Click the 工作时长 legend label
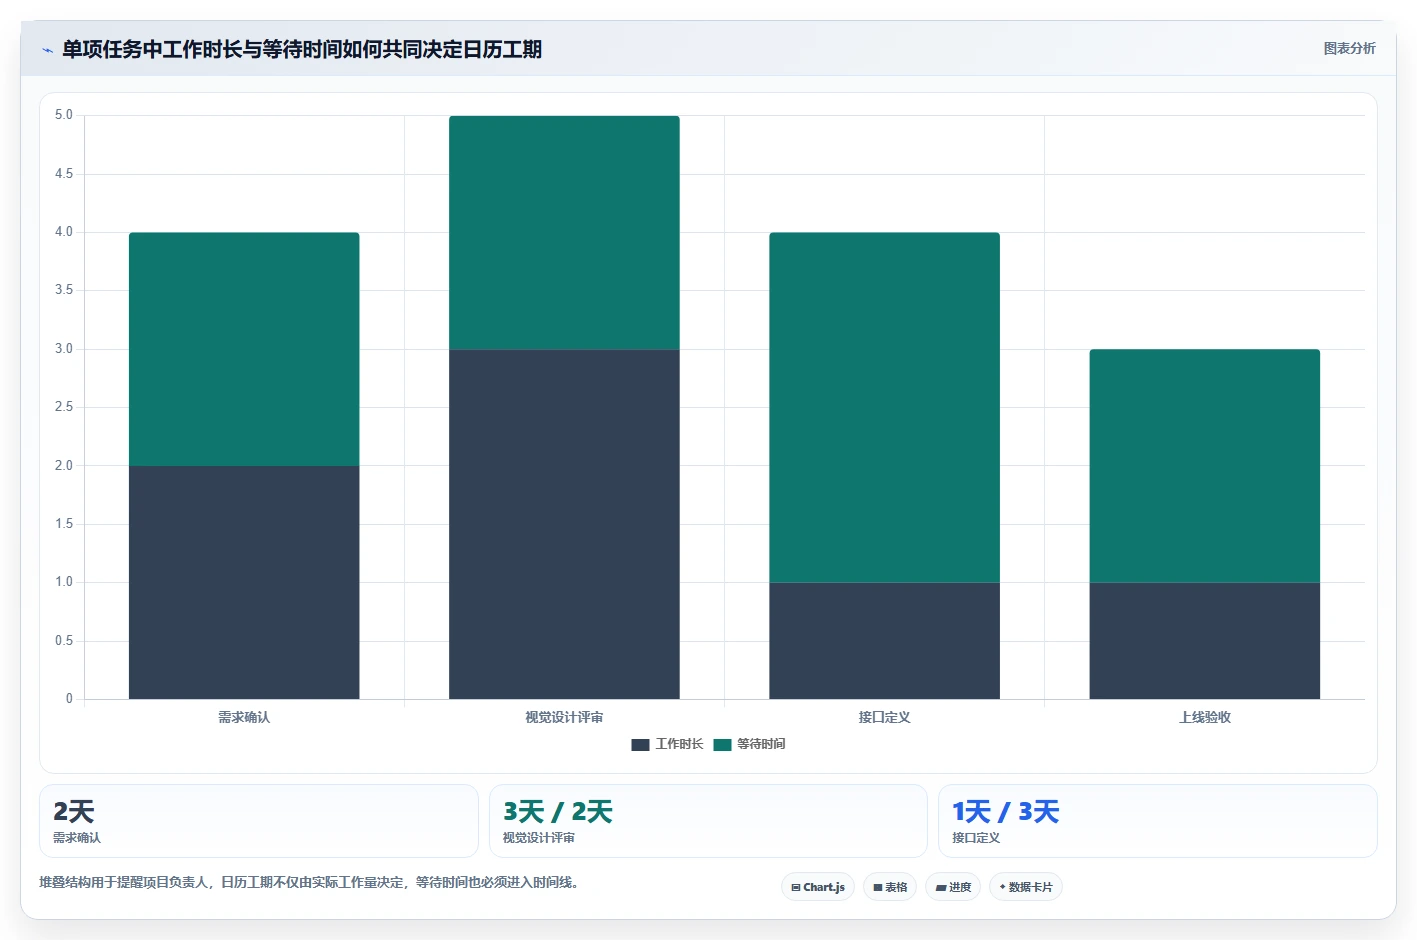The image size is (1417, 940). pos(679,744)
